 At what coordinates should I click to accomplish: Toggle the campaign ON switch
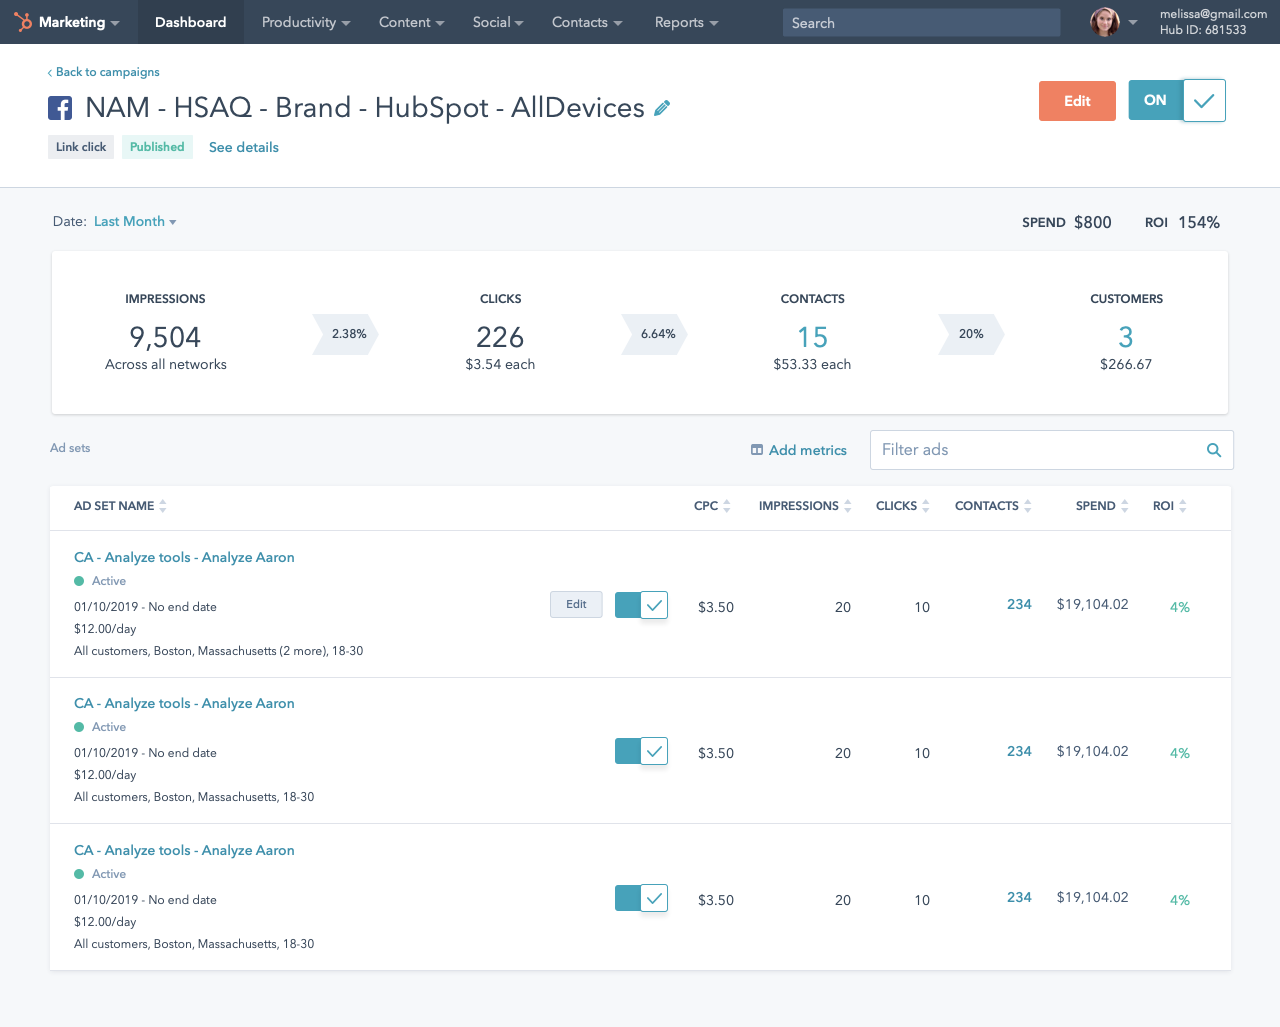[x=1177, y=100]
